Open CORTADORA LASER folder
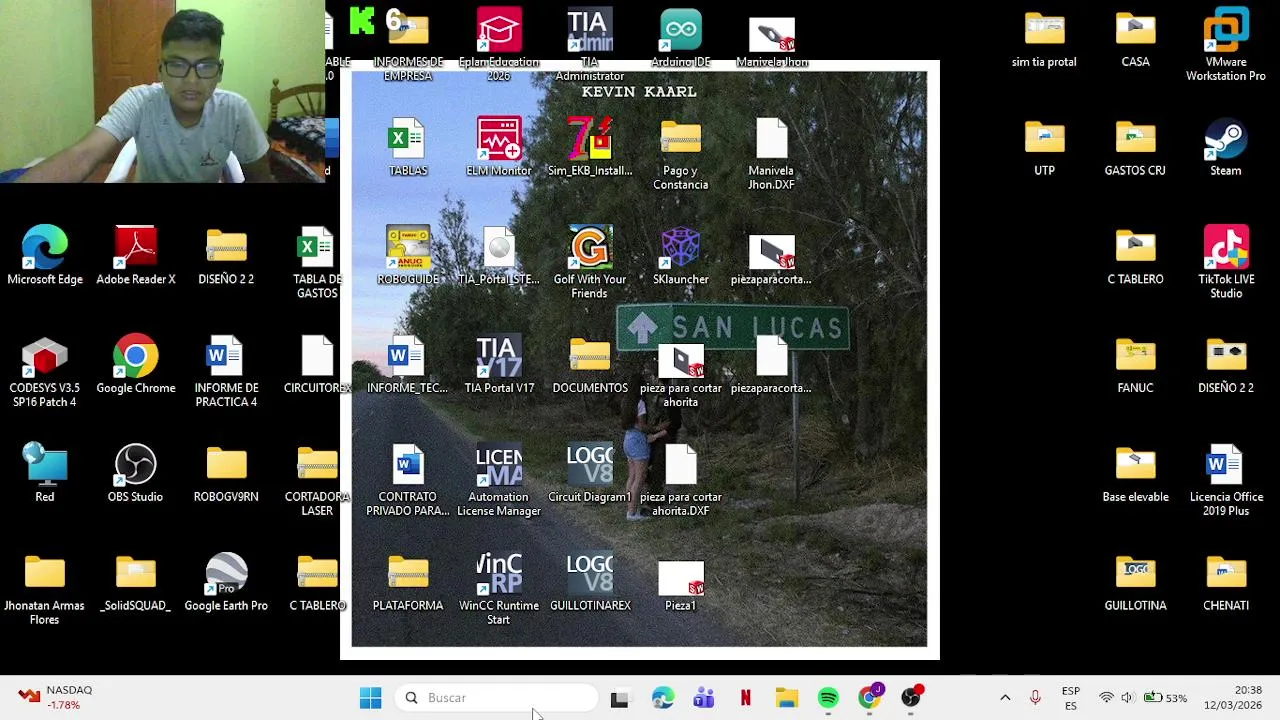Viewport: 1280px width, 720px height. pyautogui.click(x=317, y=481)
